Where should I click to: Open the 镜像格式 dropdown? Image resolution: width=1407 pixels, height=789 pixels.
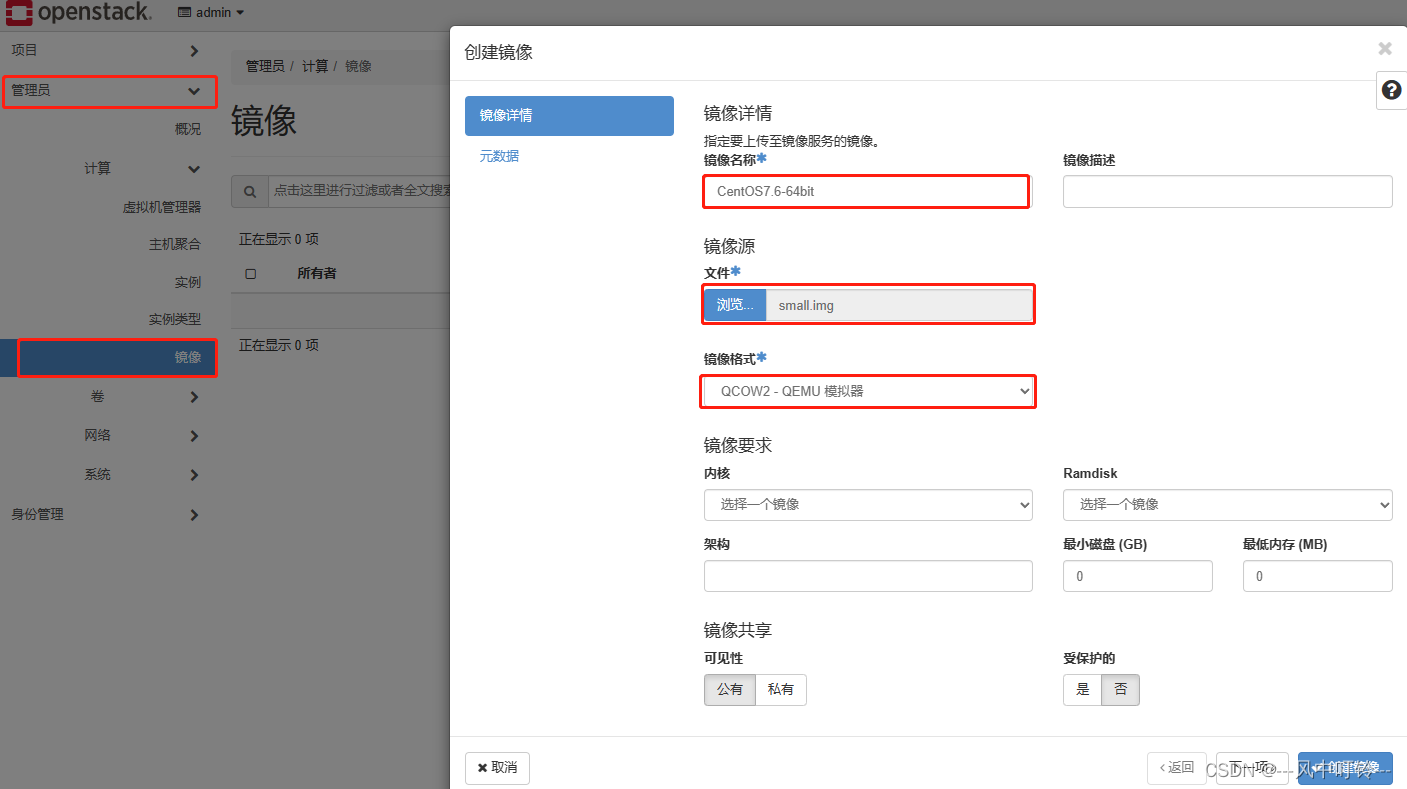868,391
